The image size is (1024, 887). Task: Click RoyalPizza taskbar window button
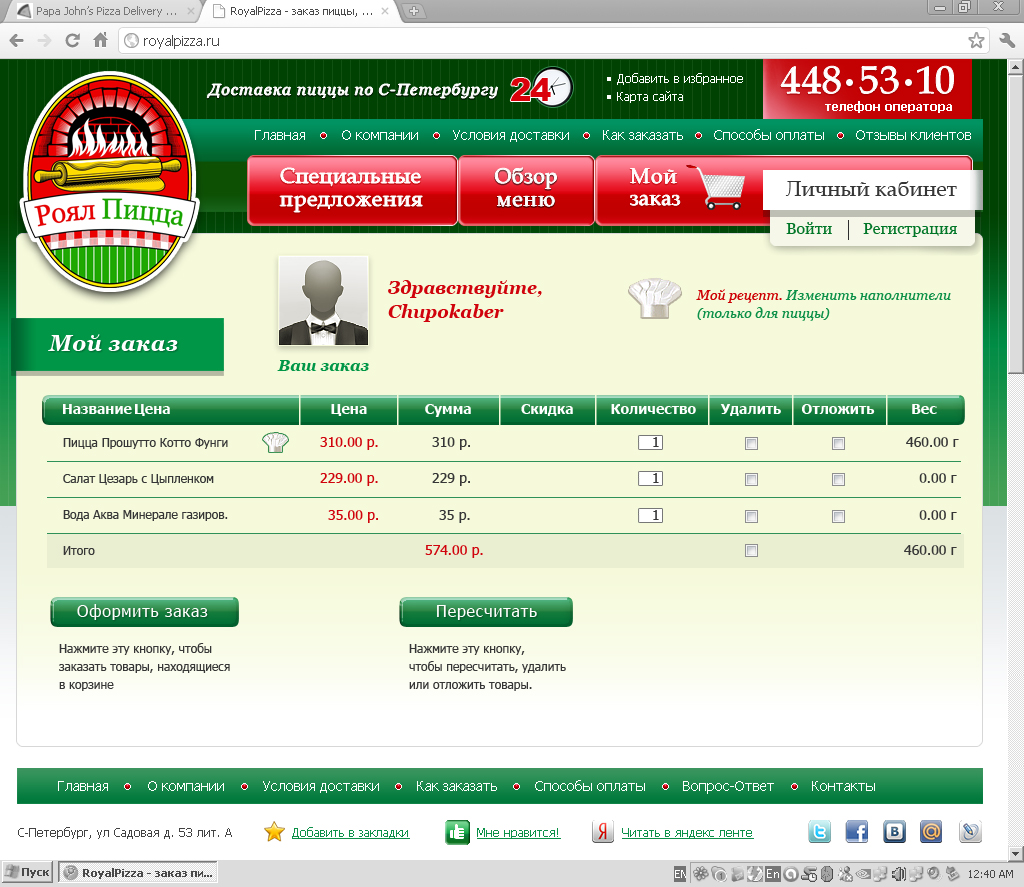(x=138, y=873)
